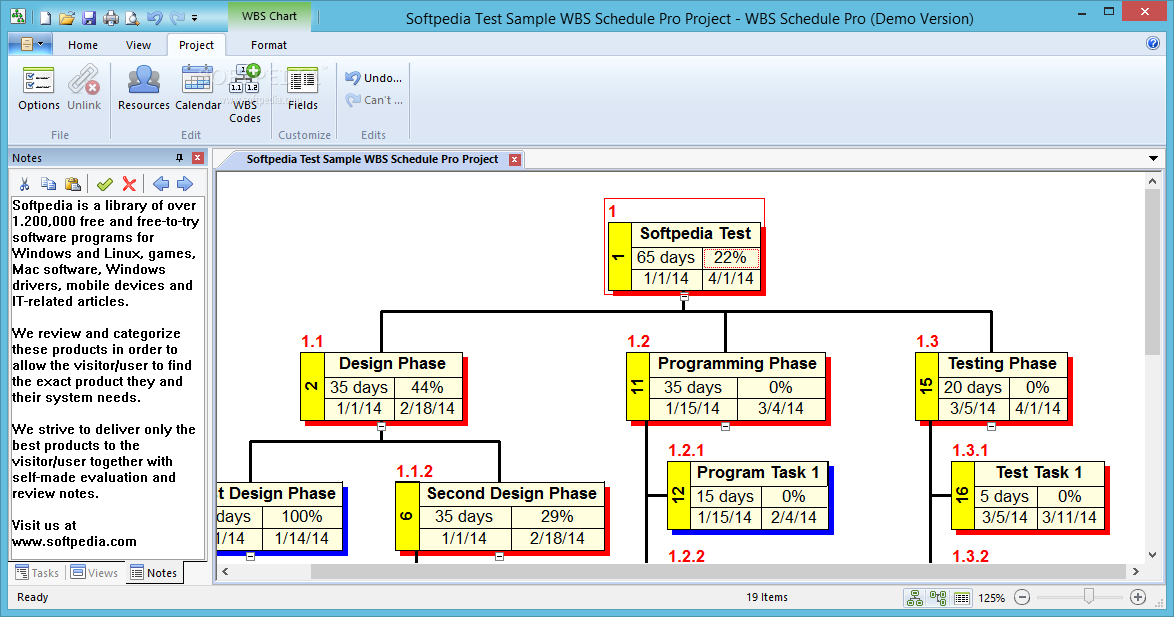Select the Programming Phase box title
This screenshot has height=617, width=1174.
point(737,364)
